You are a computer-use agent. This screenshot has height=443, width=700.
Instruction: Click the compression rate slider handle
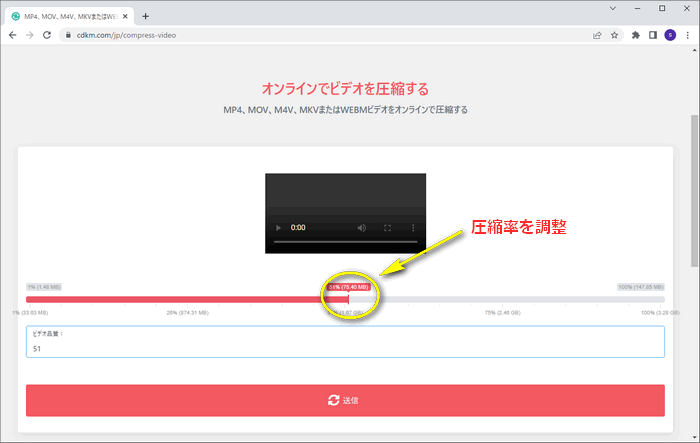coord(348,299)
